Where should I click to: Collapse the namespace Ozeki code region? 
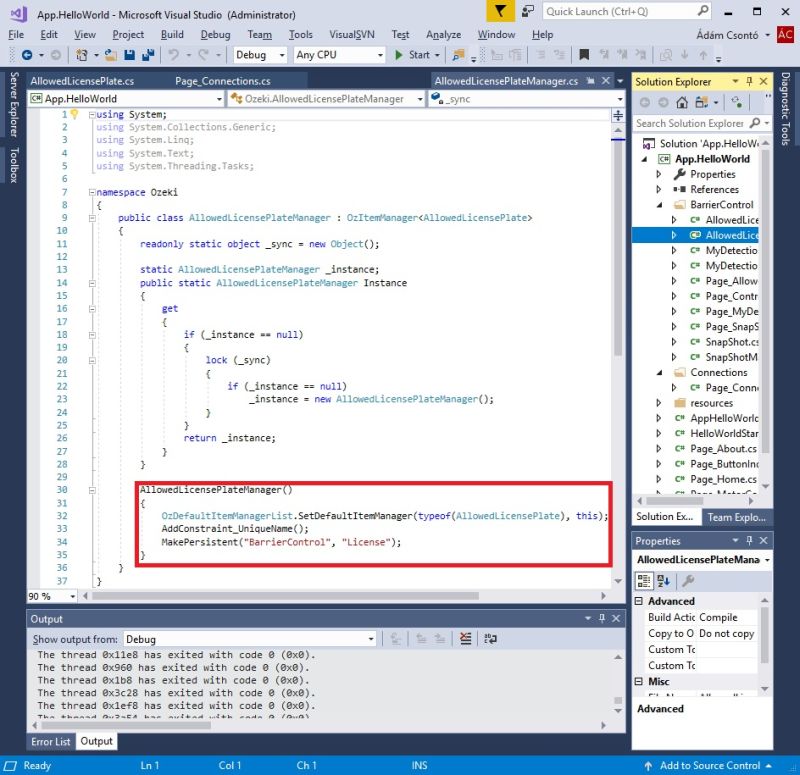tap(91, 192)
